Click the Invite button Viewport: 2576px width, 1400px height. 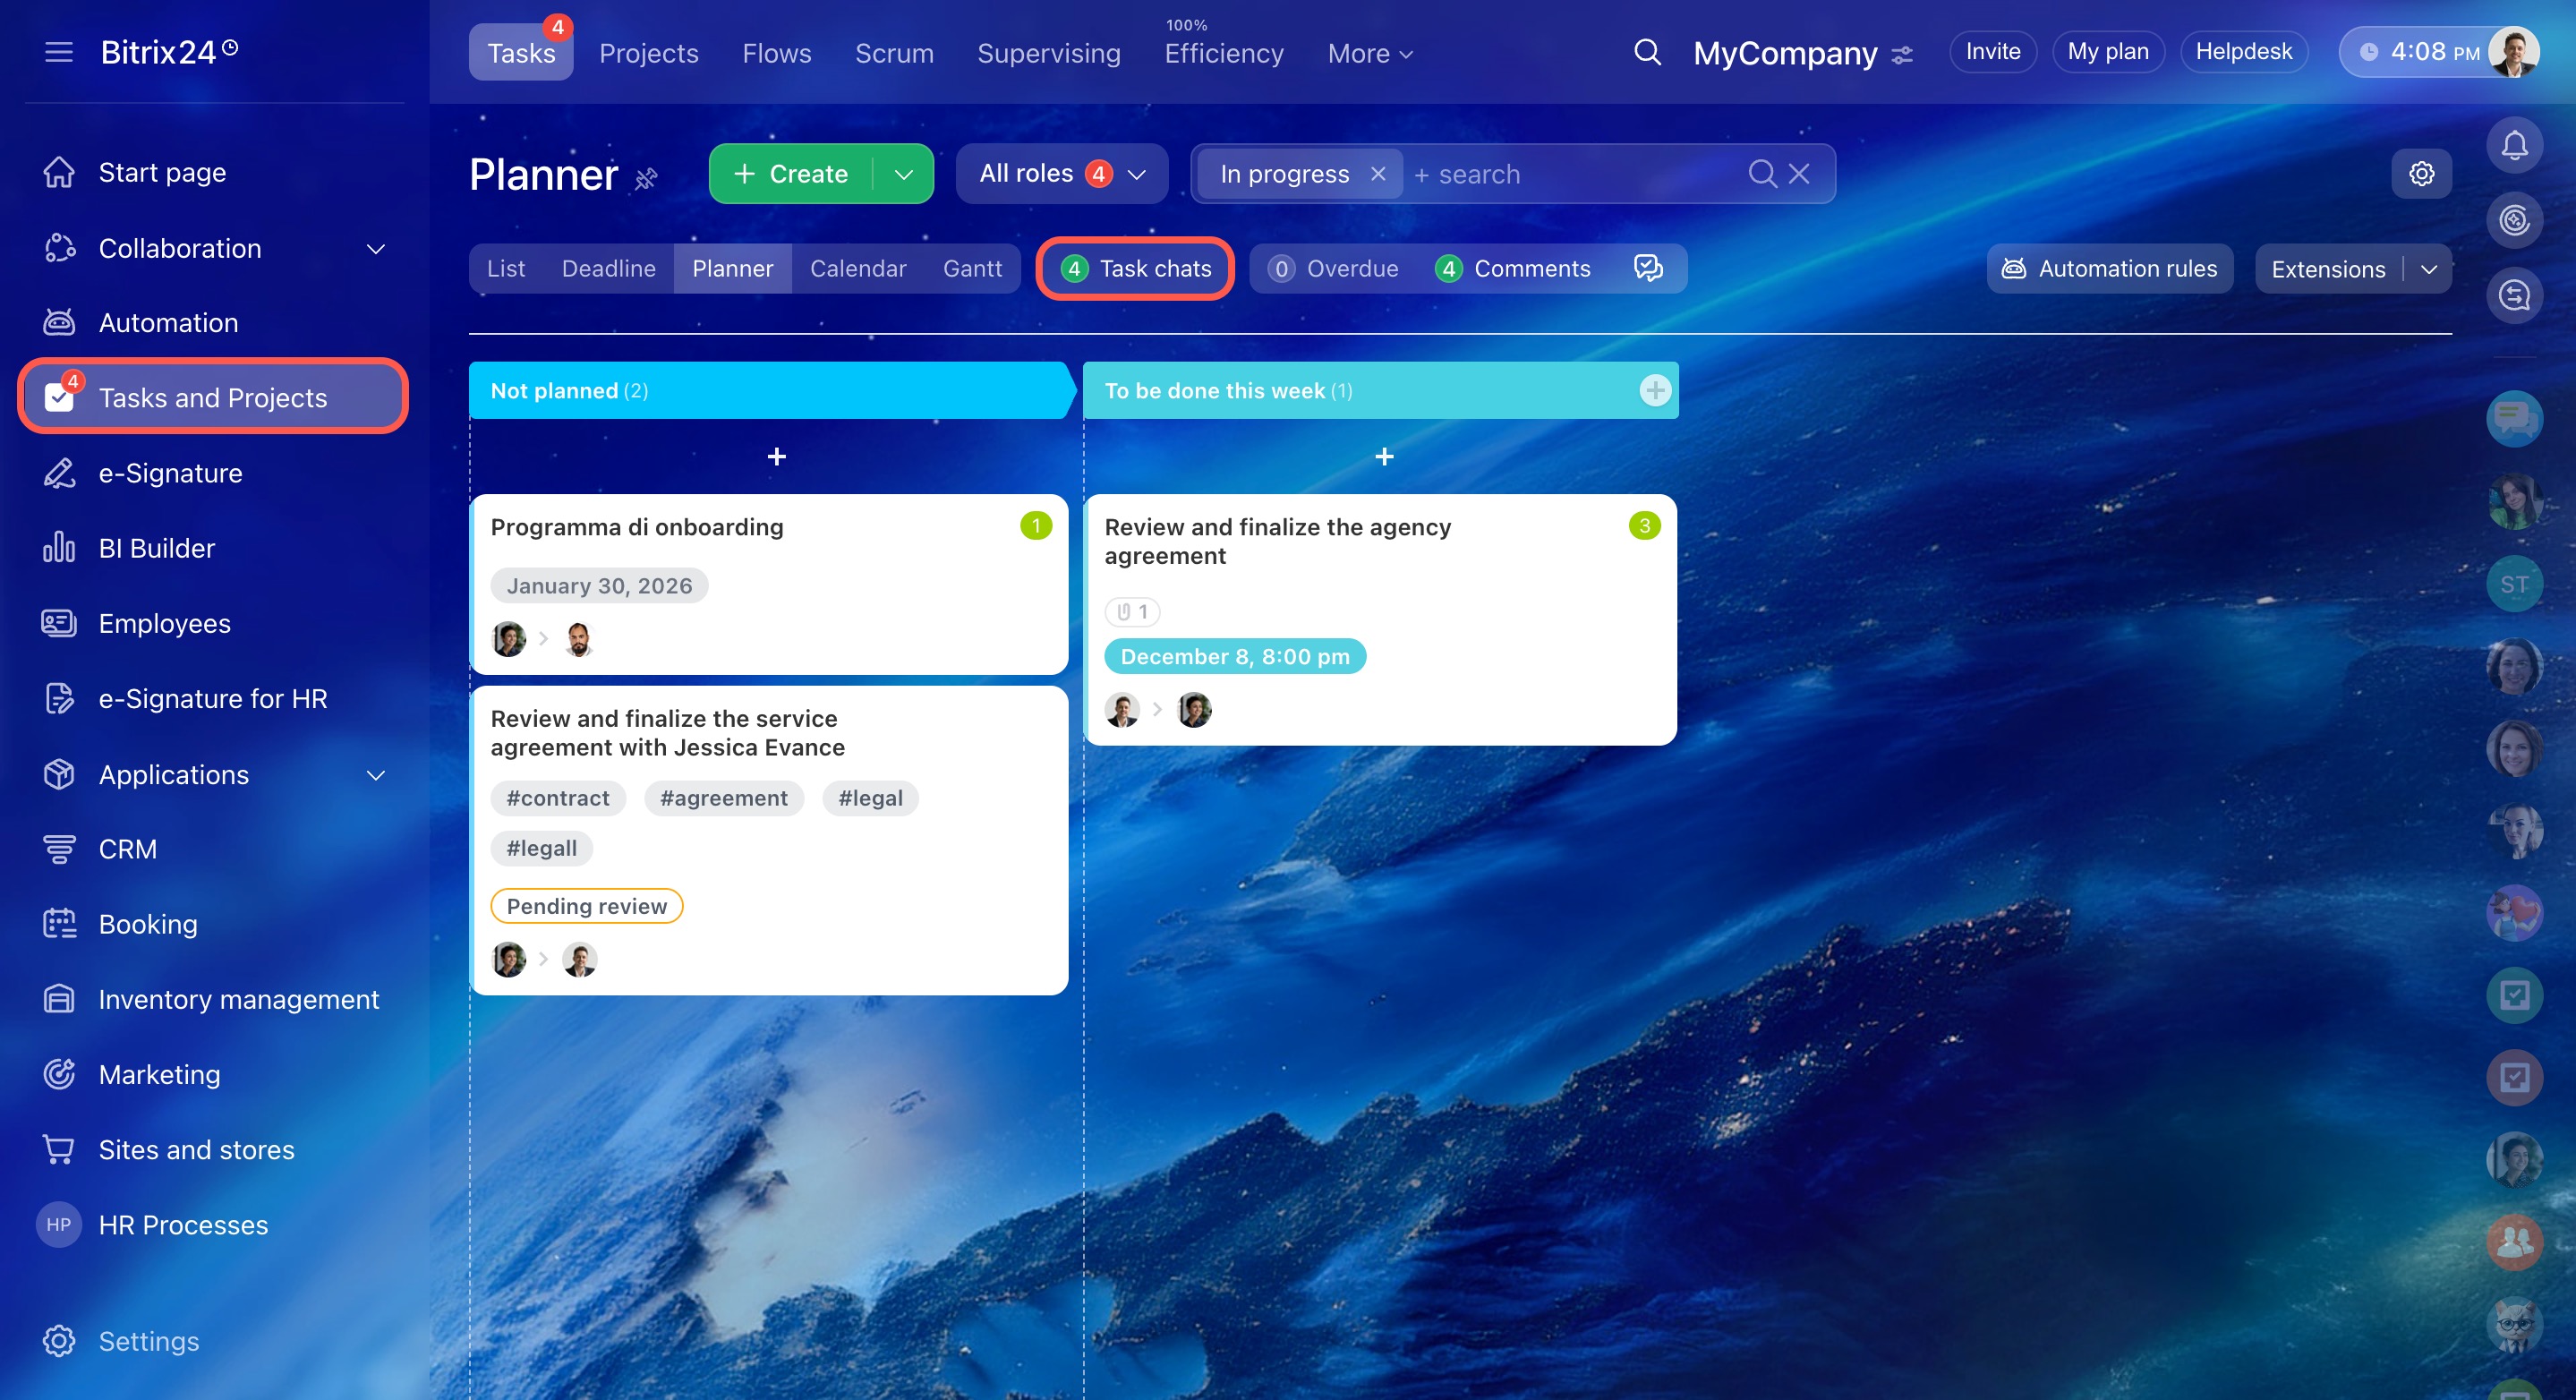[x=1992, y=52]
